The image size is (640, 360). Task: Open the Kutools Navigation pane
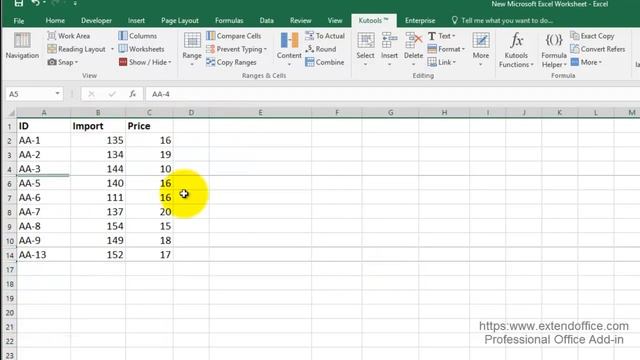22,46
